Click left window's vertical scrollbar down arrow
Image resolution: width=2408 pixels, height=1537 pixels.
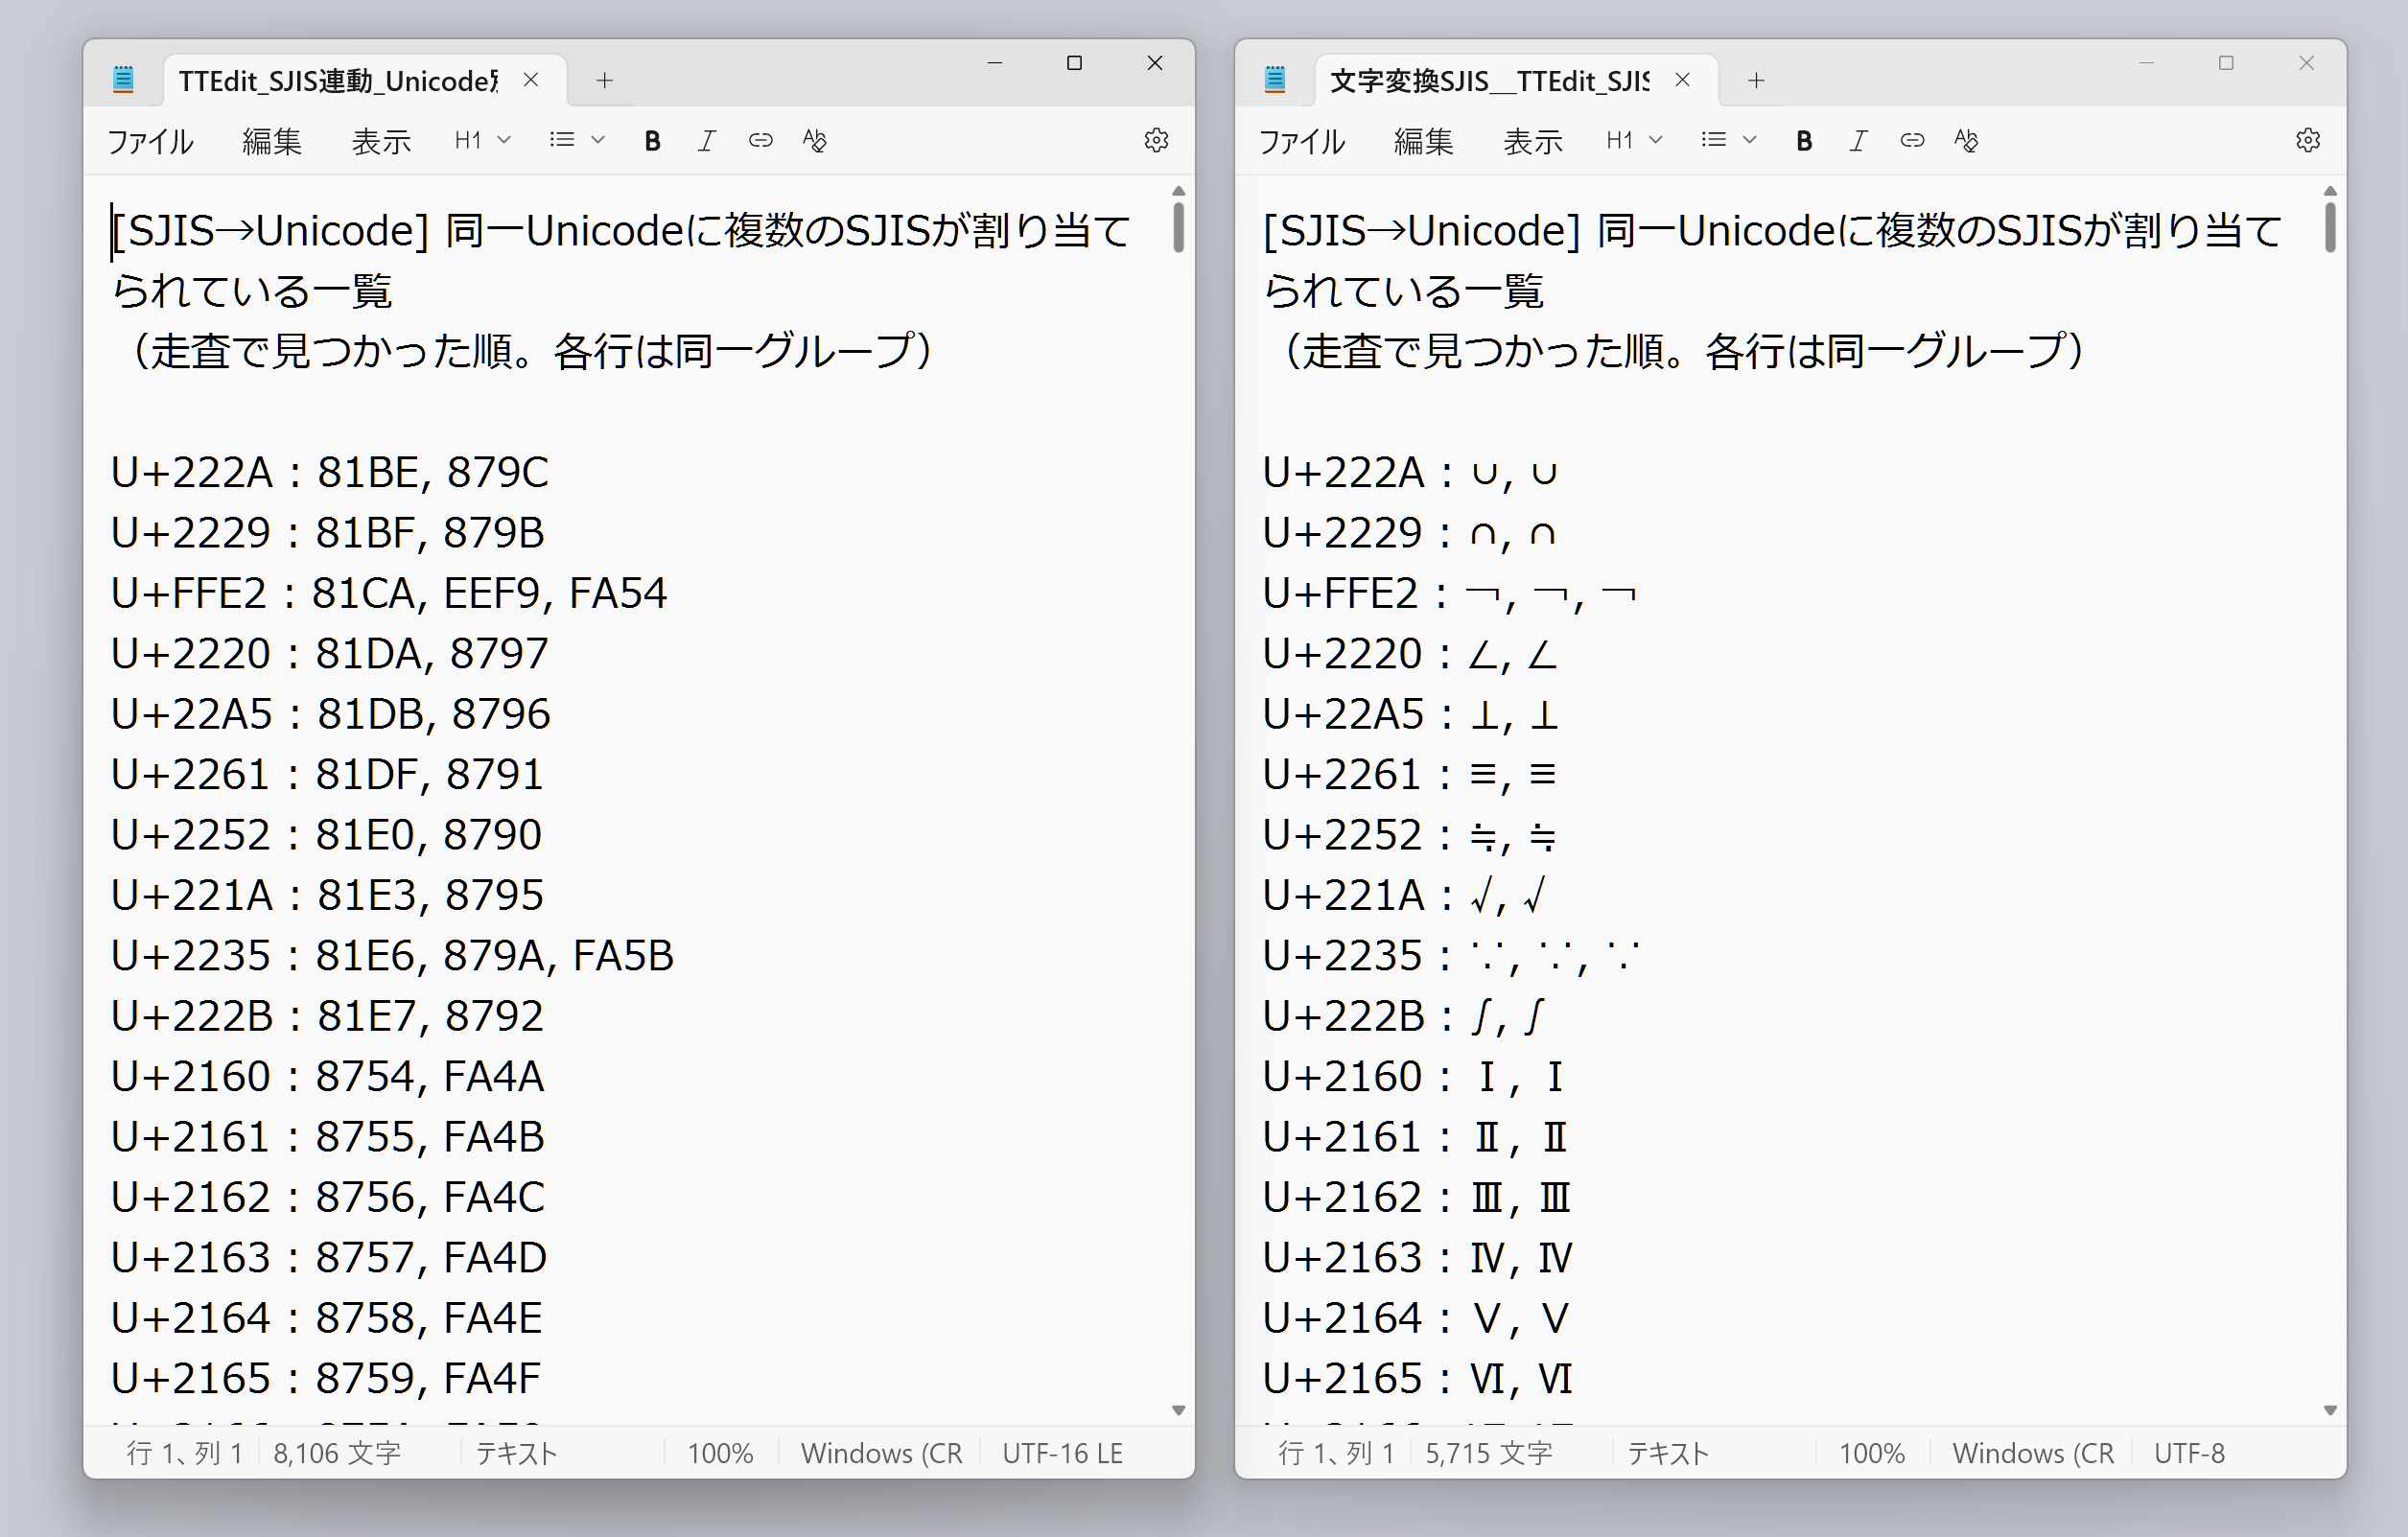point(1178,1410)
